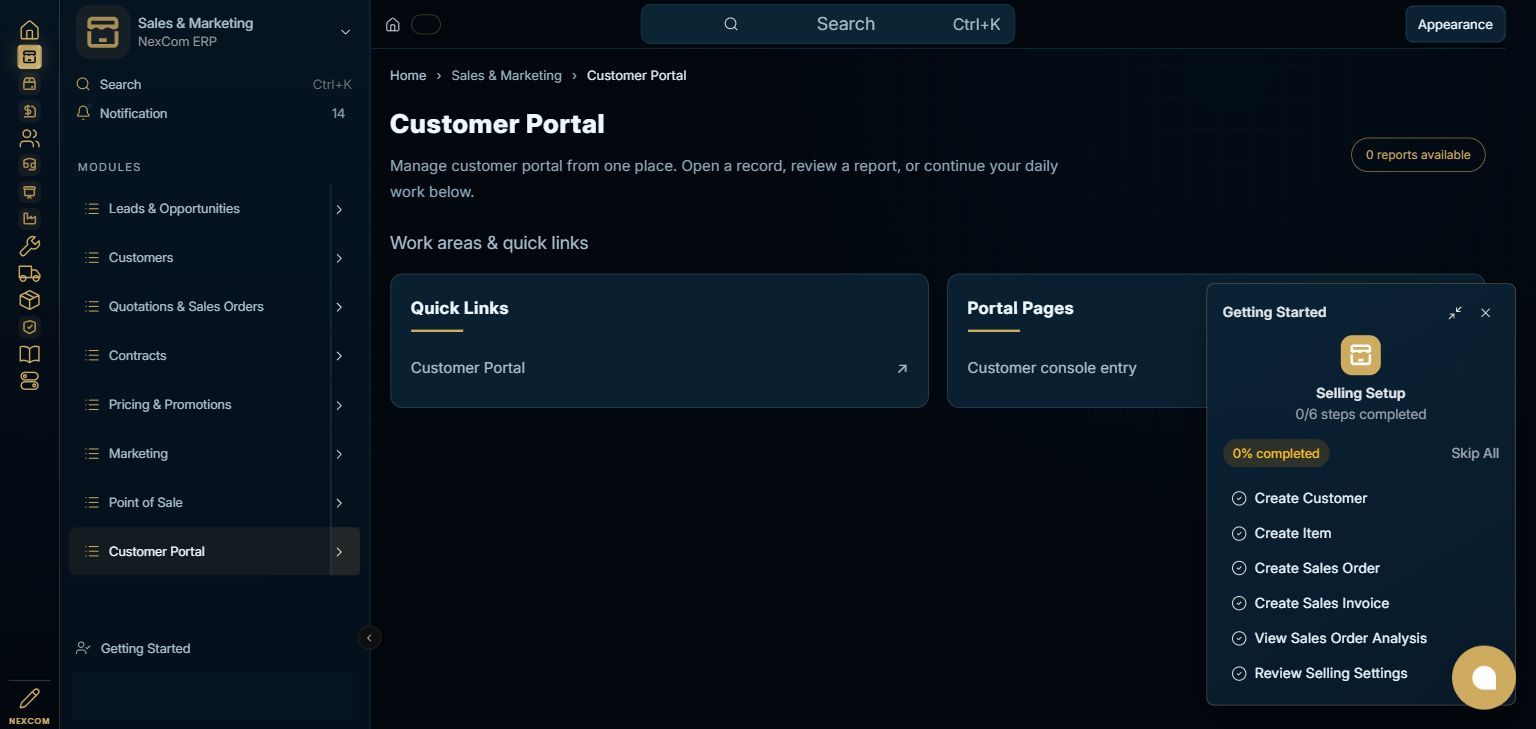Check the View Sales Order Analysis circle
This screenshot has height=729, width=1536.
click(1239, 638)
